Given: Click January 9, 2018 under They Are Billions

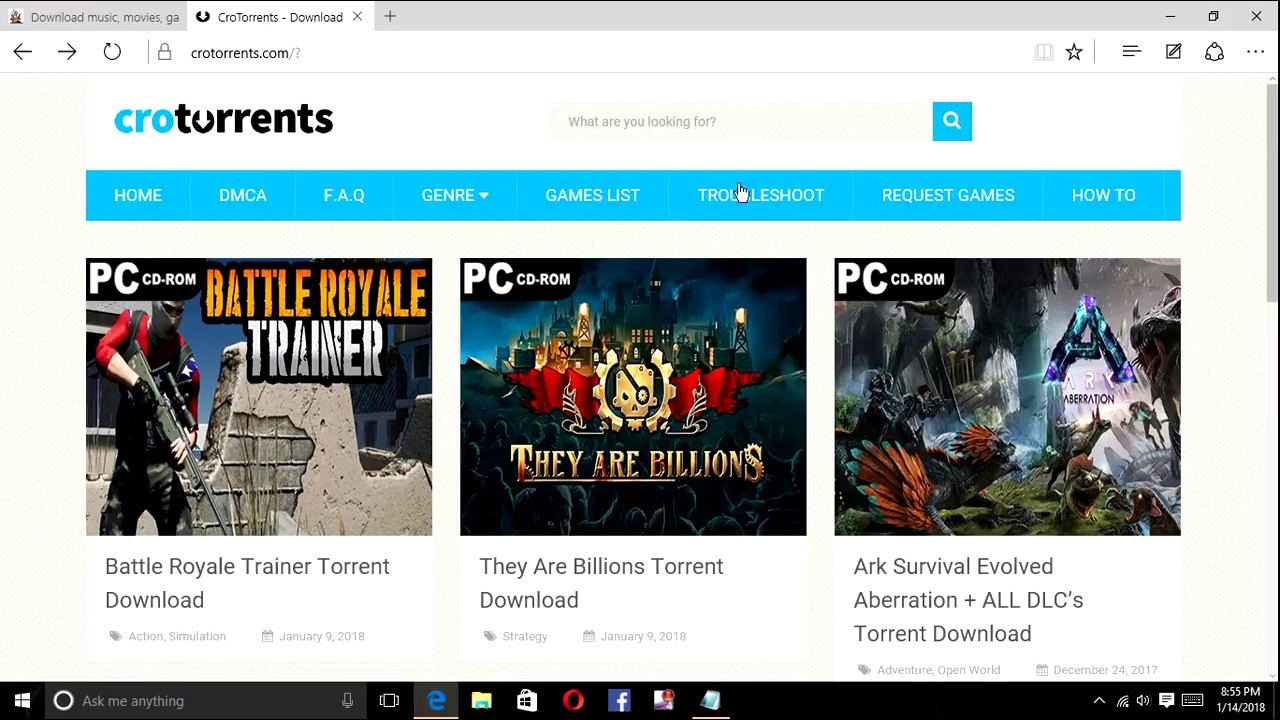Looking at the screenshot, I should (x=643, y=636).
